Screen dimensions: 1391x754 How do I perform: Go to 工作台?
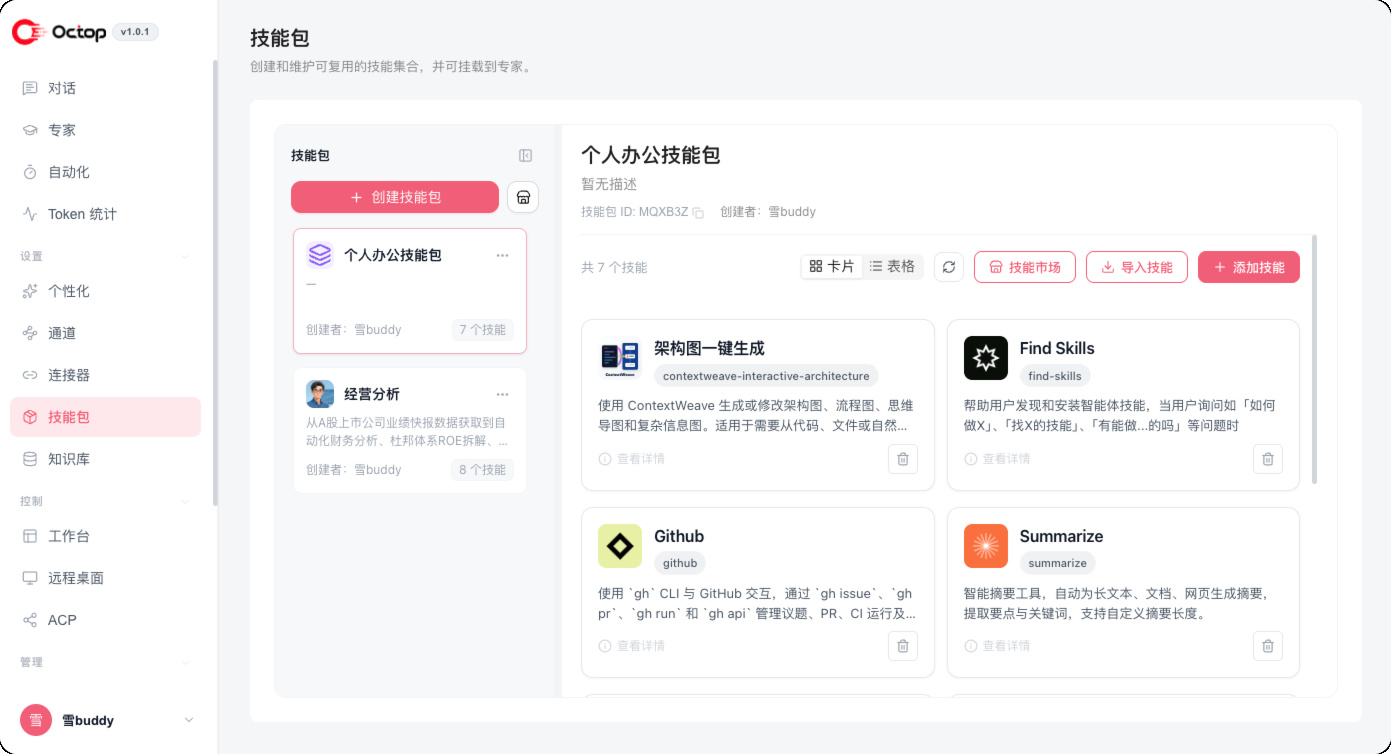106,536
